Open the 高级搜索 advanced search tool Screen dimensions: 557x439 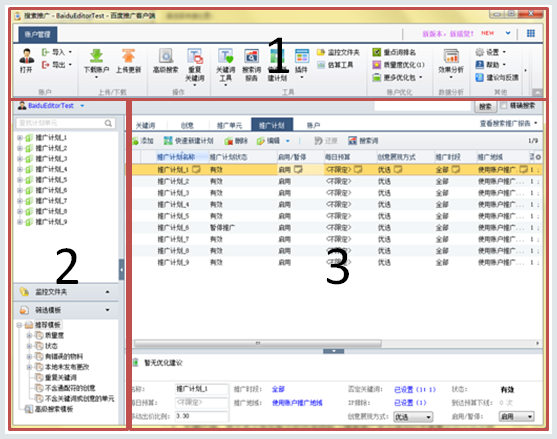[166, 56]
